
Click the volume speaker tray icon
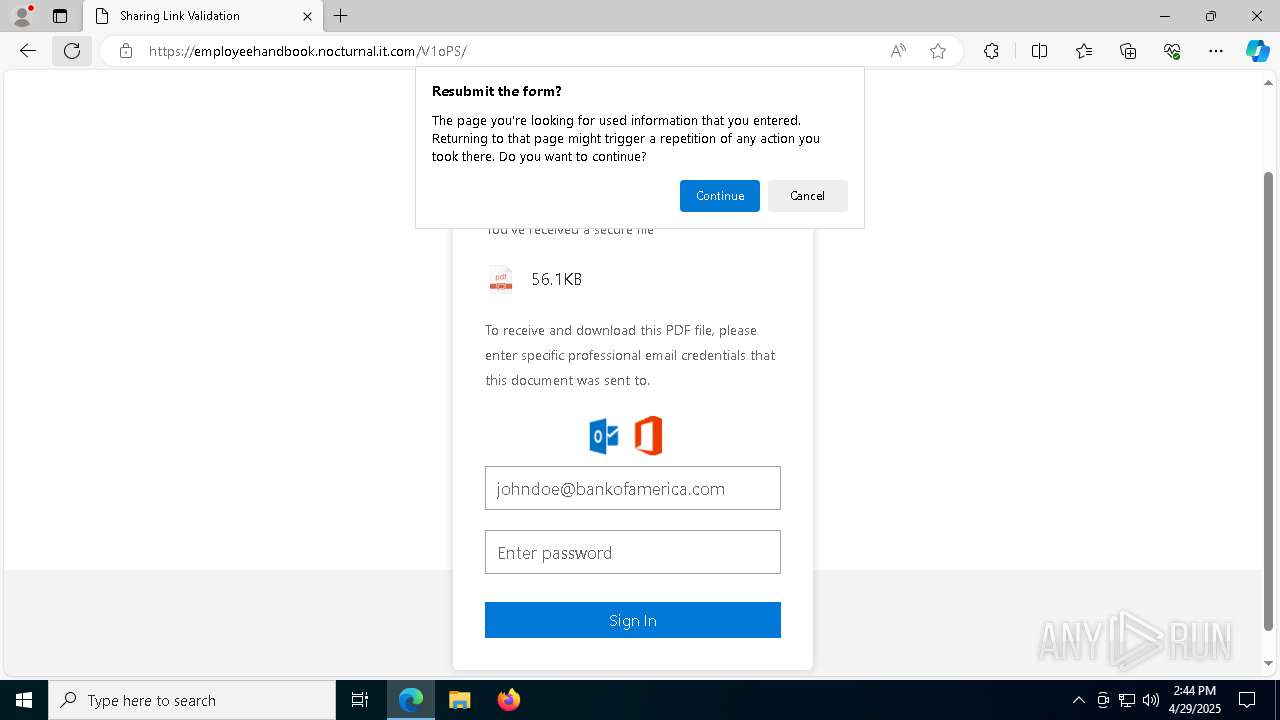click(x=1151, y=700)
